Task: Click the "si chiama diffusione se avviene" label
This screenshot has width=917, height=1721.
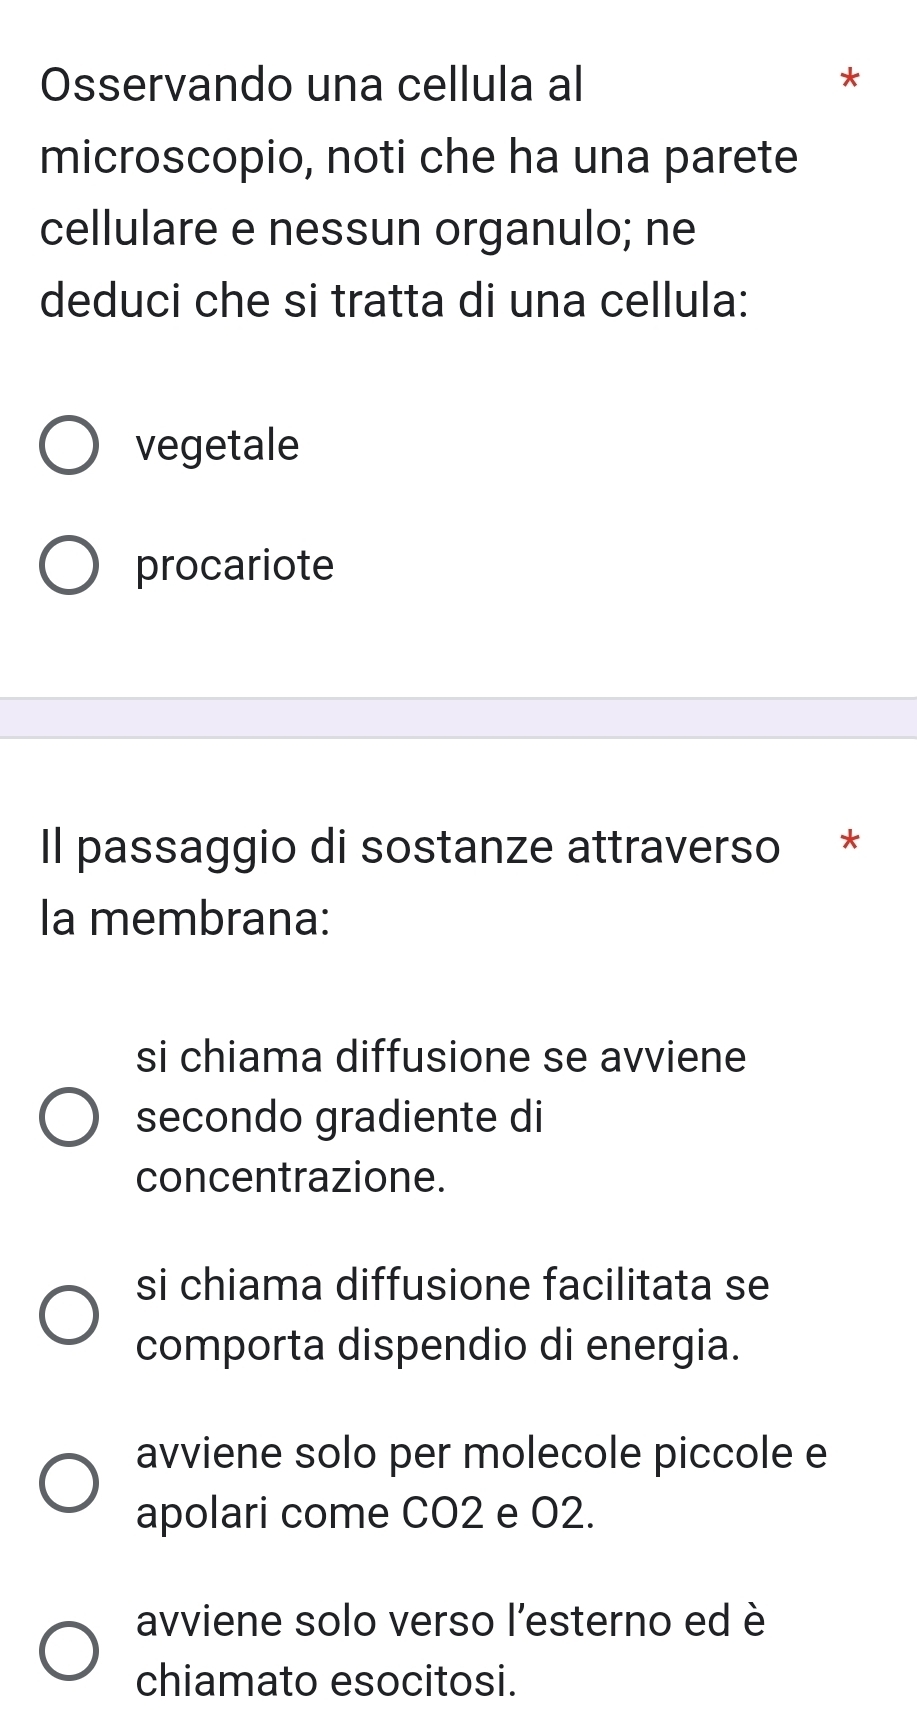Action: 441,1057
